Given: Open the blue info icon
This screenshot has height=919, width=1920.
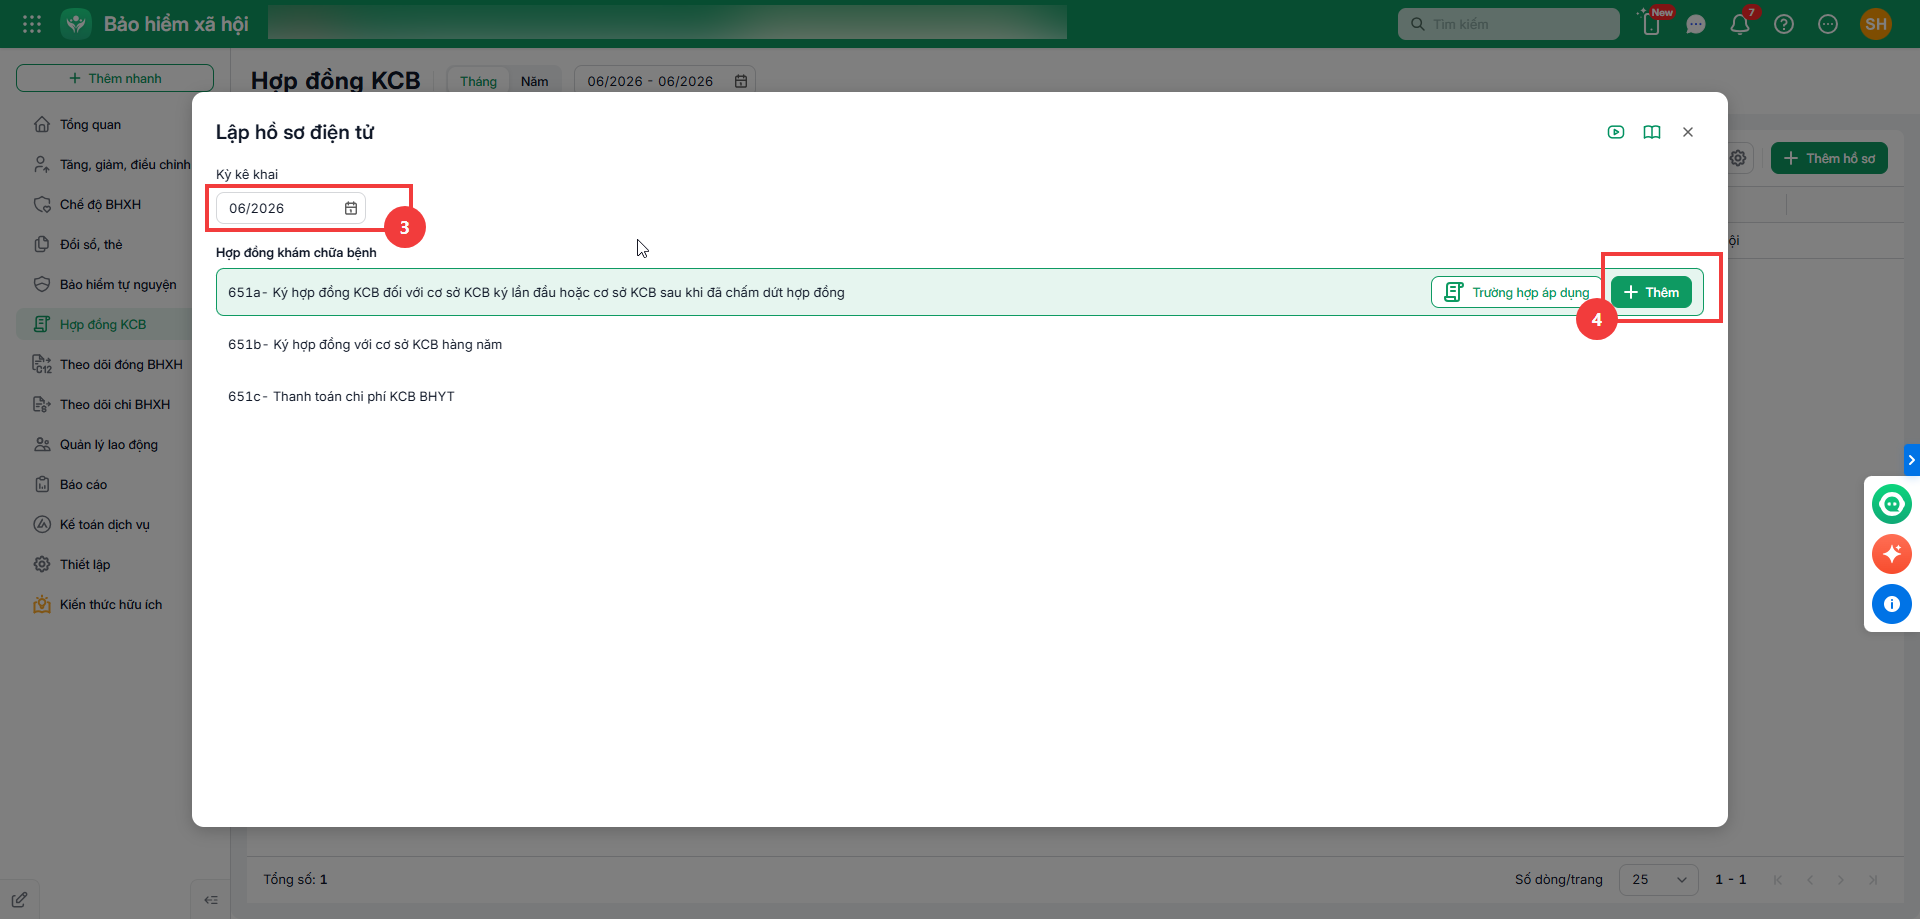Looking at the screenshot, I should (1892, 604).
